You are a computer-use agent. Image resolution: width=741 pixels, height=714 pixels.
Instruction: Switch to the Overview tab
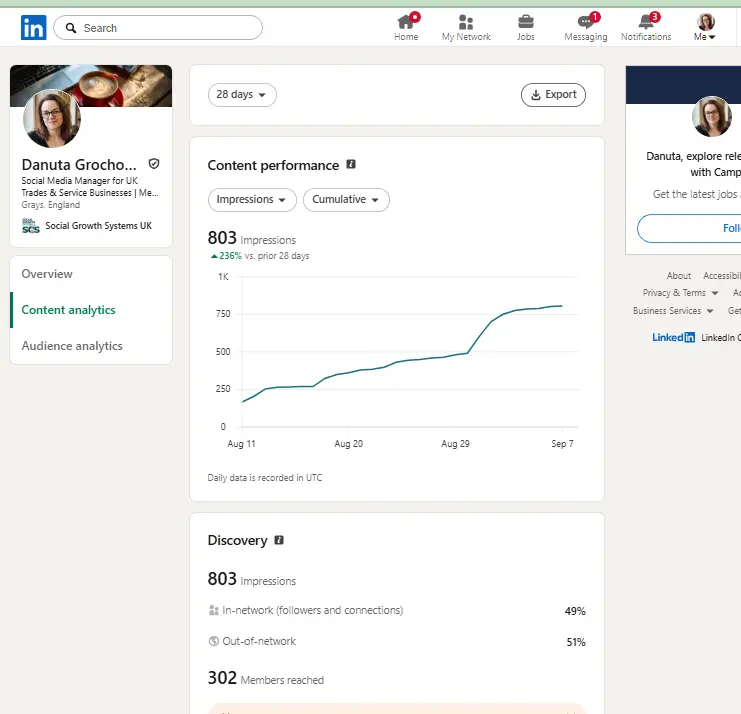(47, 274)
